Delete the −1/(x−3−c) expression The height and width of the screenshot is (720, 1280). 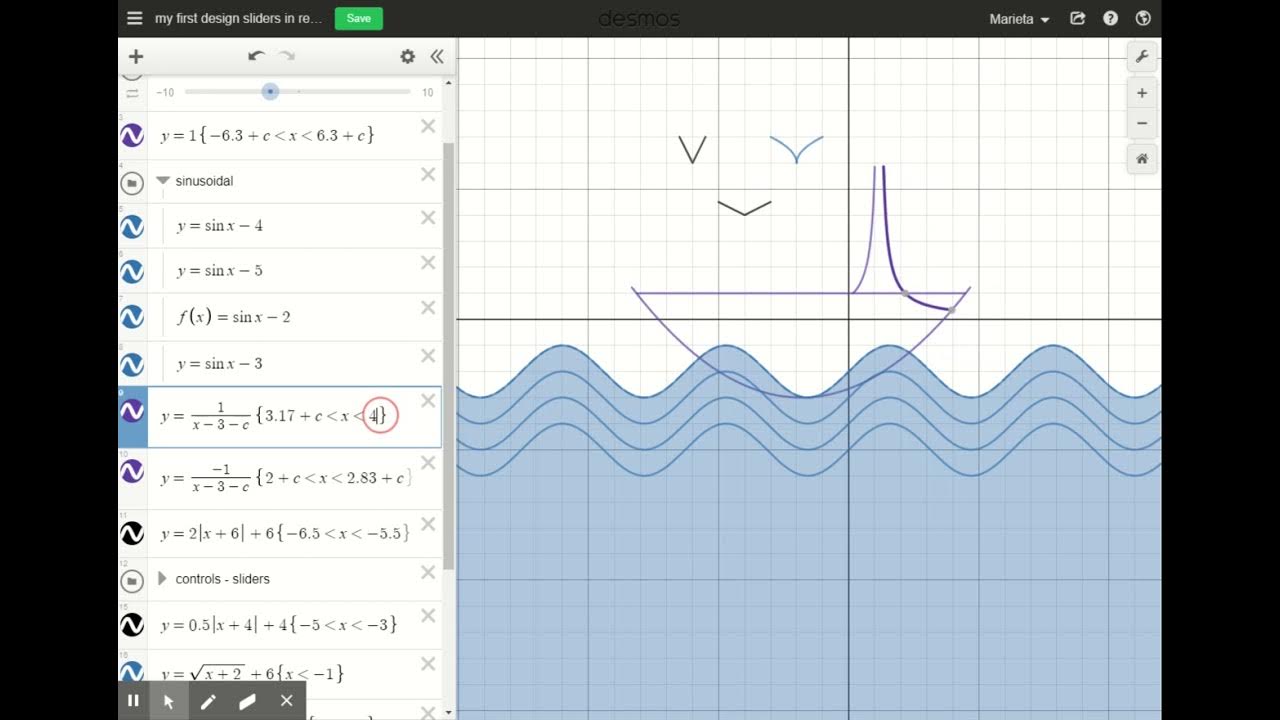pyautogui.click(x=428, y=462)
